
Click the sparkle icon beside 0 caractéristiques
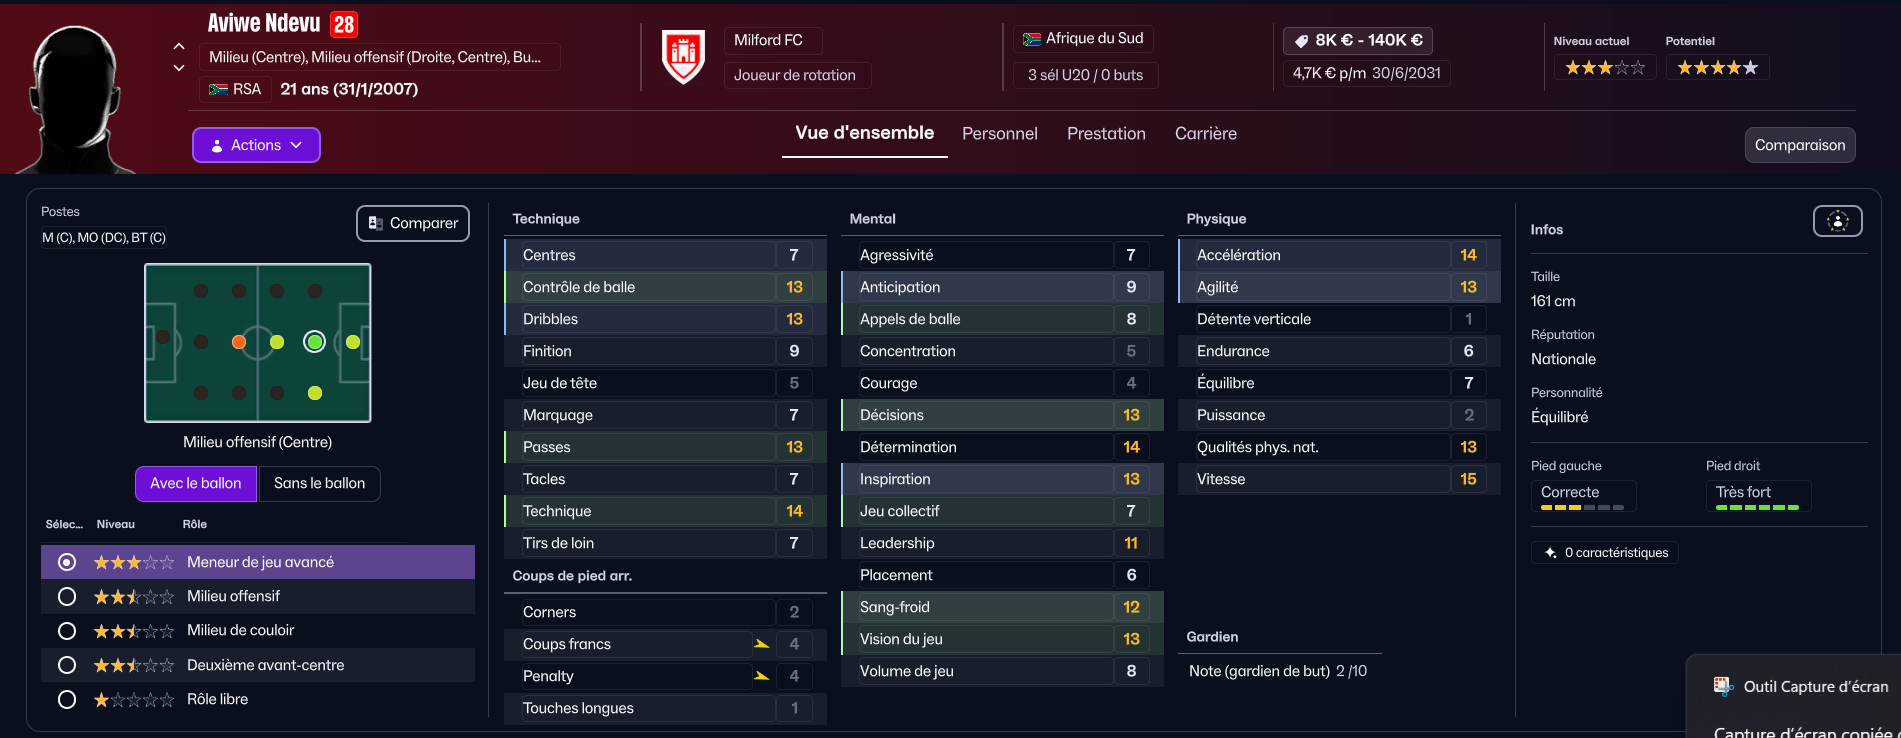tap(1550, 553)
